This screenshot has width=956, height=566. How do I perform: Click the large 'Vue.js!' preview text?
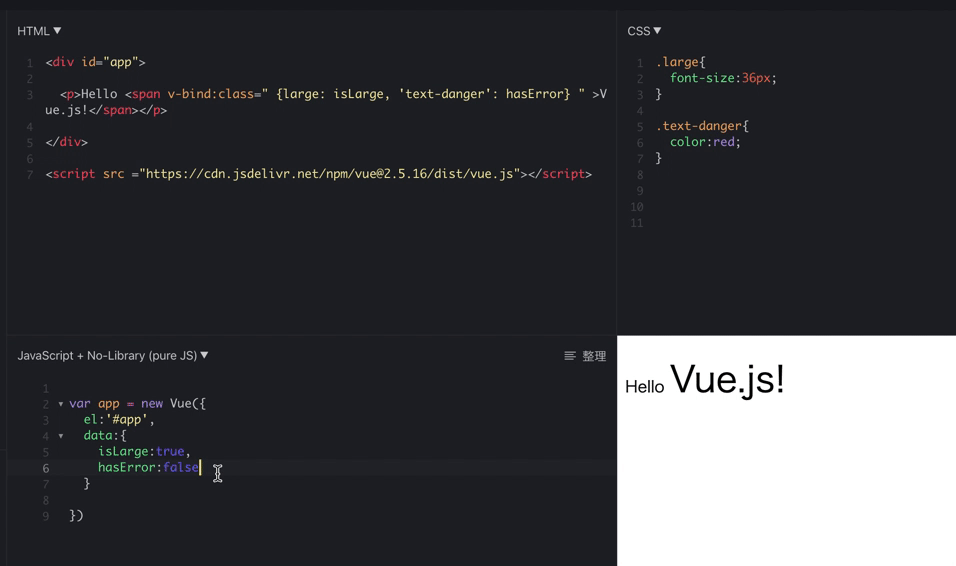point(727,379)
